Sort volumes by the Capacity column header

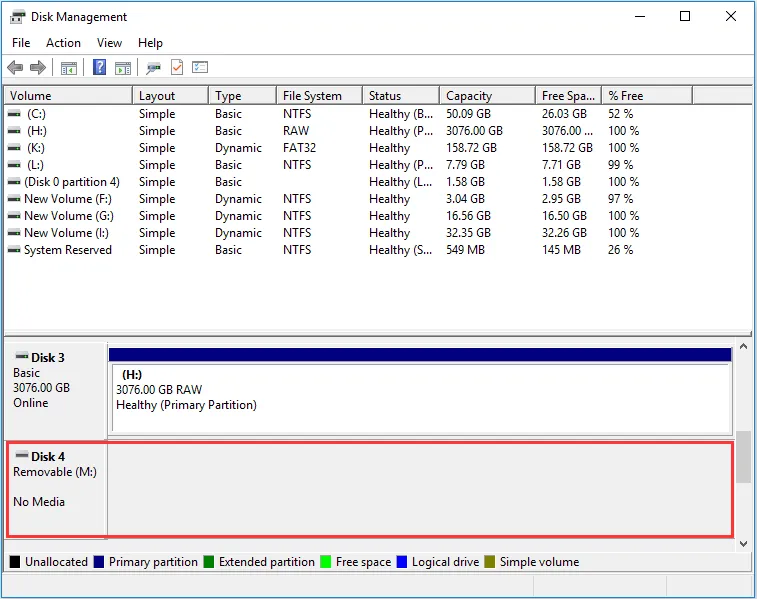(469, 96)
